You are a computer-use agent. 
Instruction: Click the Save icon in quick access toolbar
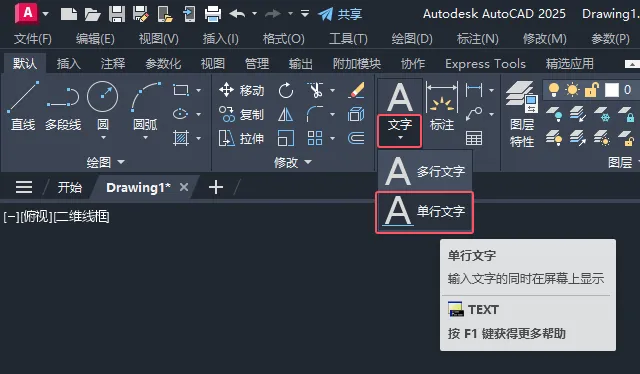(117, 14)
